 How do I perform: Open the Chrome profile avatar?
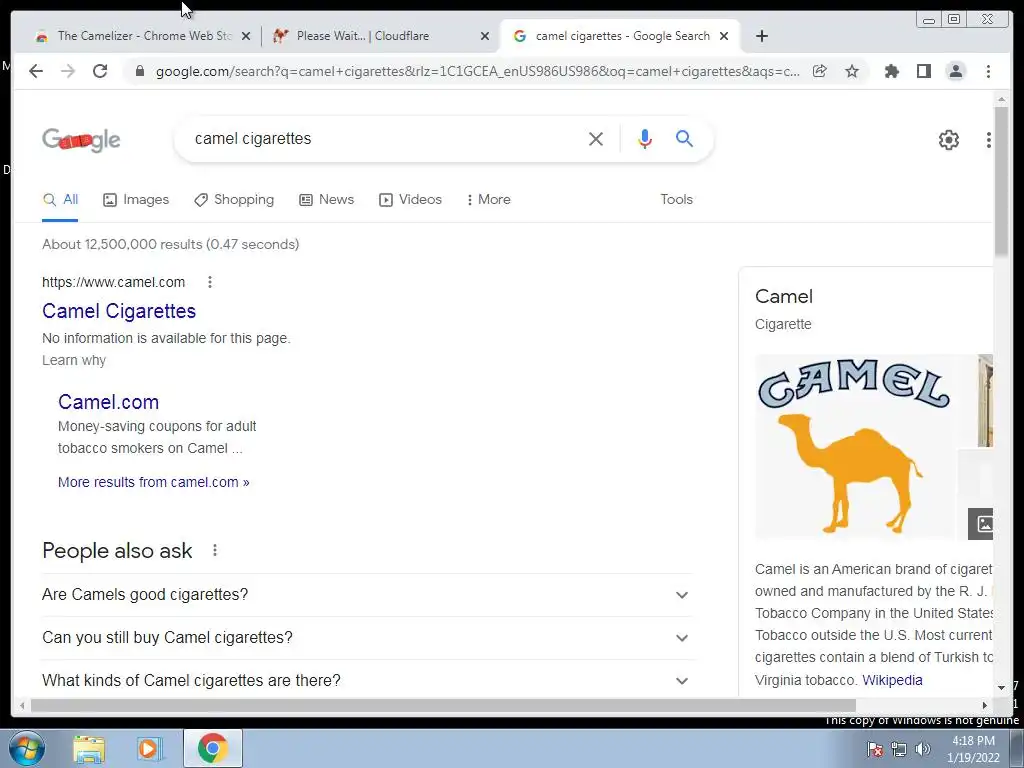coord(955,71)
